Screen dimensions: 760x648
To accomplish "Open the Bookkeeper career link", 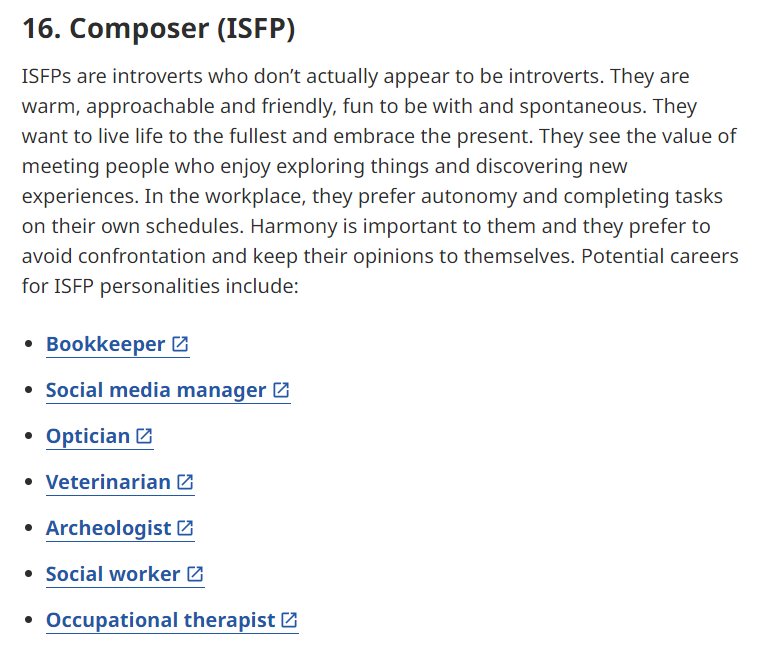I will click(106, 345).
